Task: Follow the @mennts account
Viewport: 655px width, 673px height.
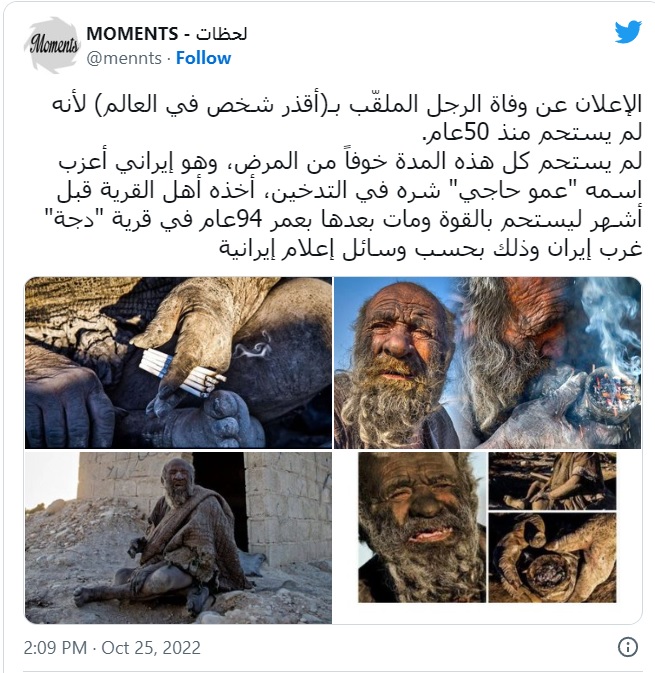Action: (x=203, y=58)
